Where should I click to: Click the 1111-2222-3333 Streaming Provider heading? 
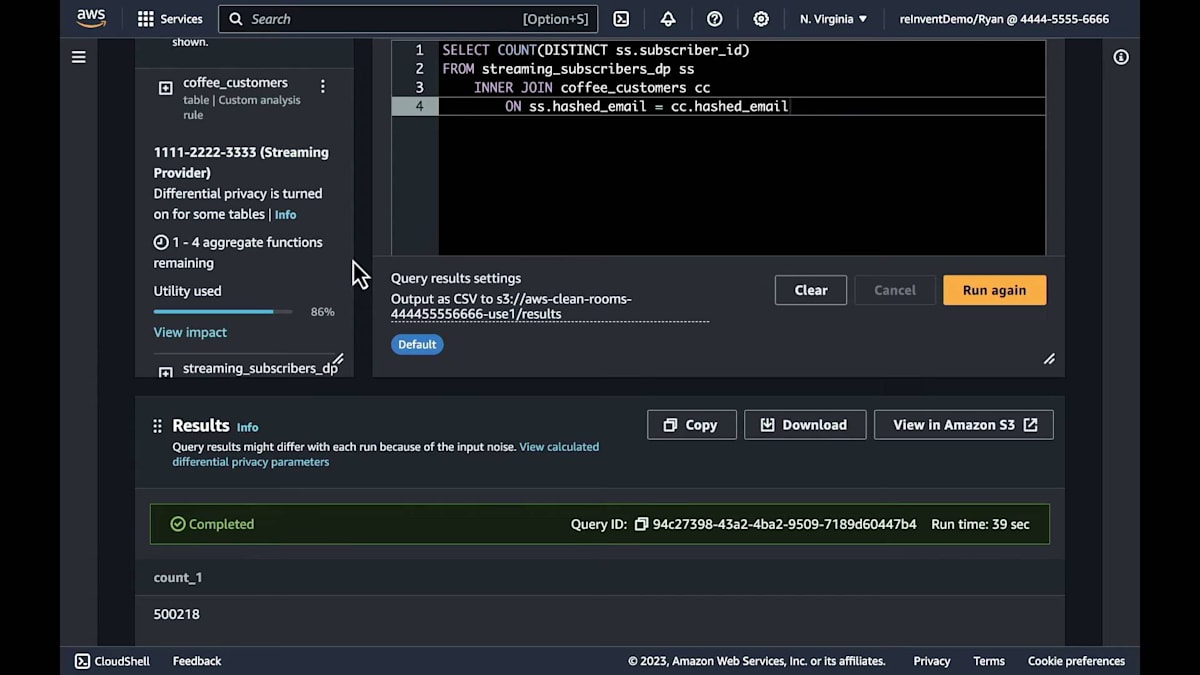241,163
